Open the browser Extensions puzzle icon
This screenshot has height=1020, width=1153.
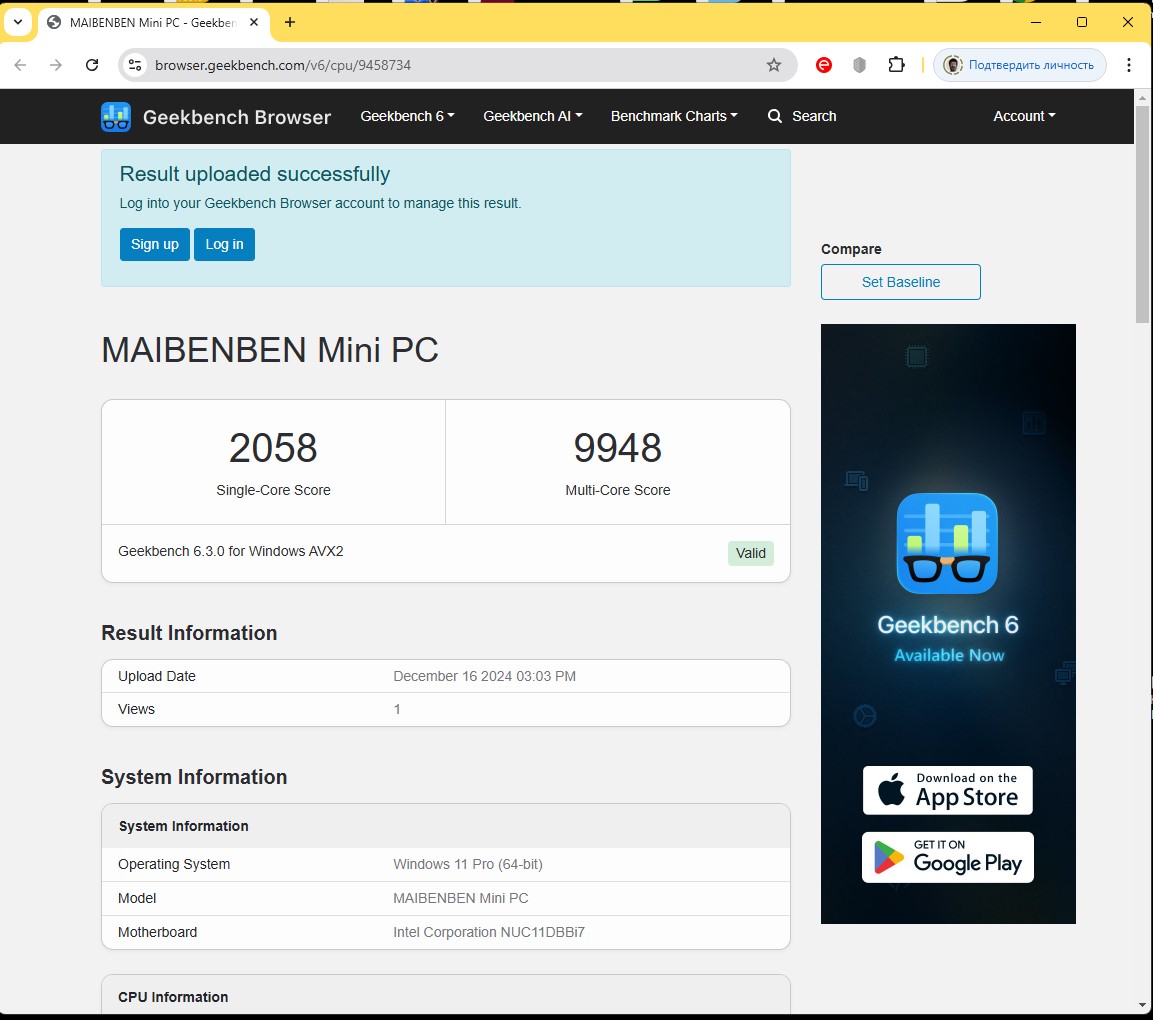click(896, 65)
